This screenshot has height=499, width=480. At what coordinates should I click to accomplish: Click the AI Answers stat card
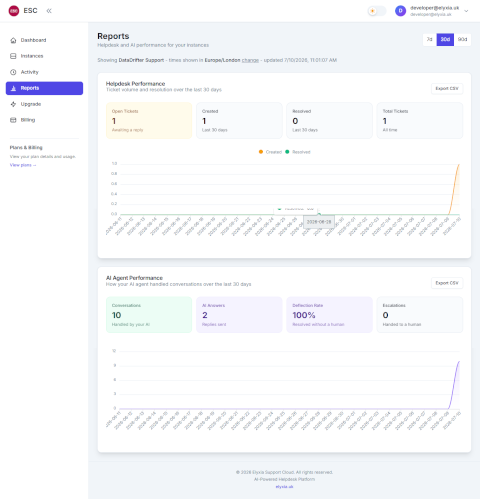(x=239, y=315)
